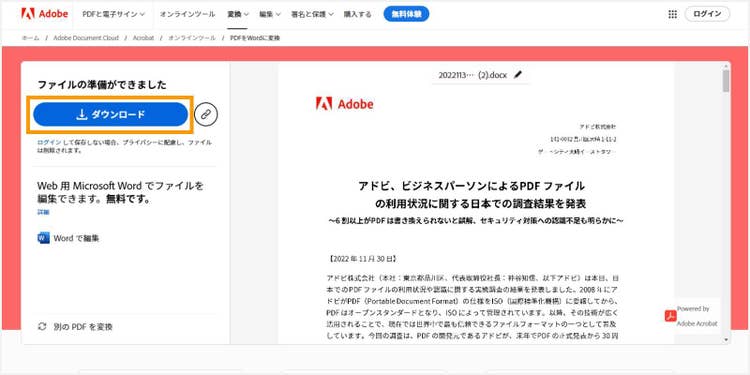This screenshot has width=750, height=375.
Task: Click the date text 【2022 年 11 月 30 日】
Action: [362, 259]
